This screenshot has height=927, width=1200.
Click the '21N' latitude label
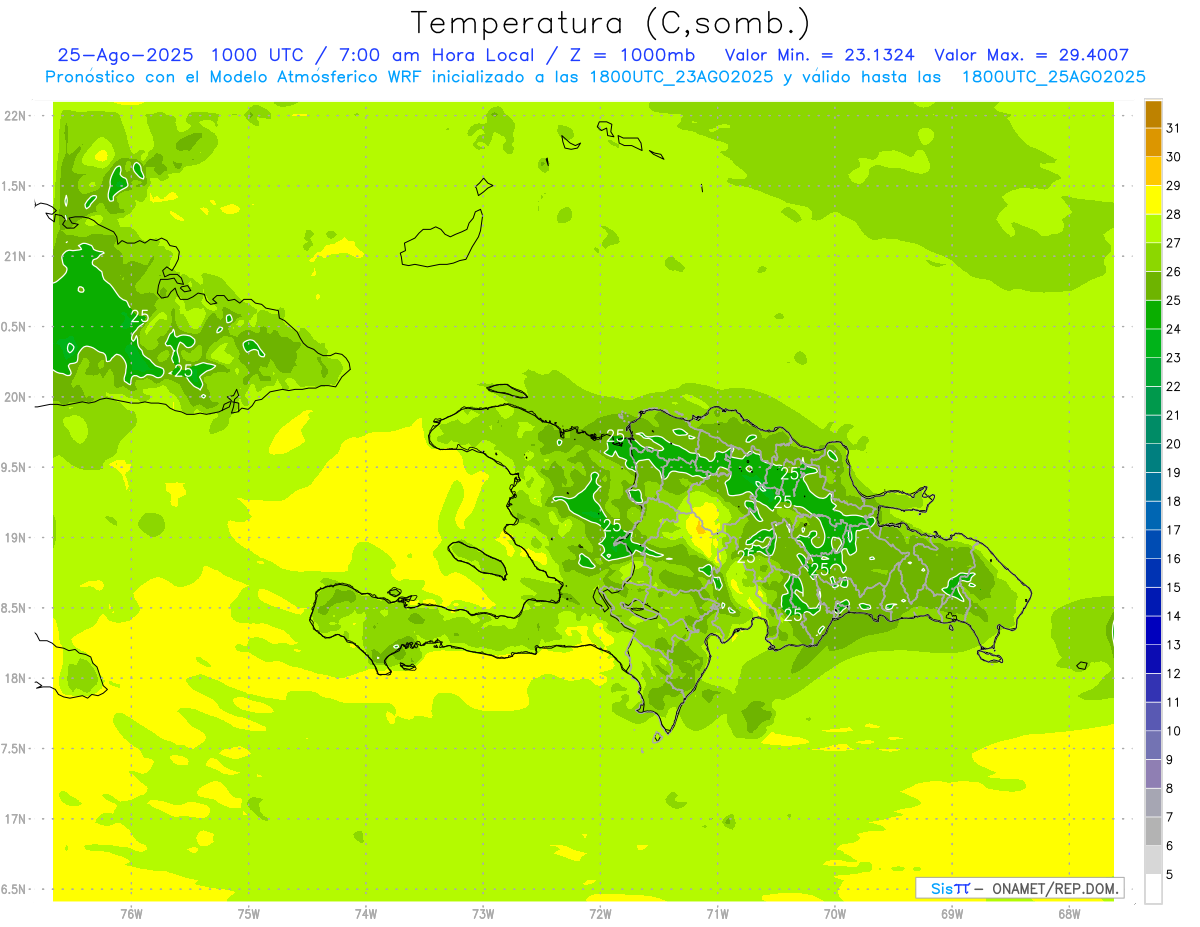point(14,256)
